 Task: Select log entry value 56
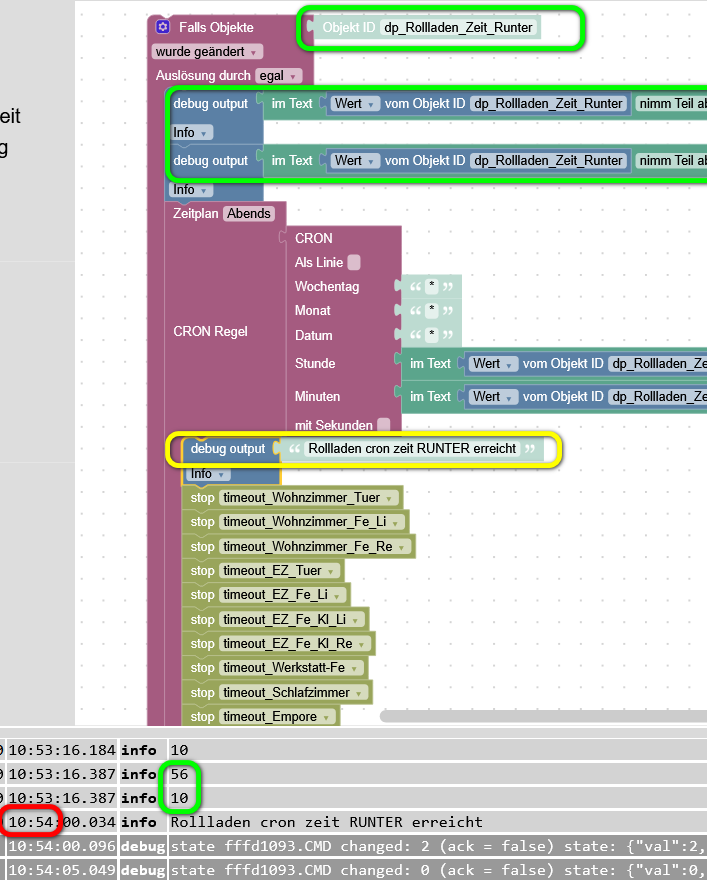179,775
